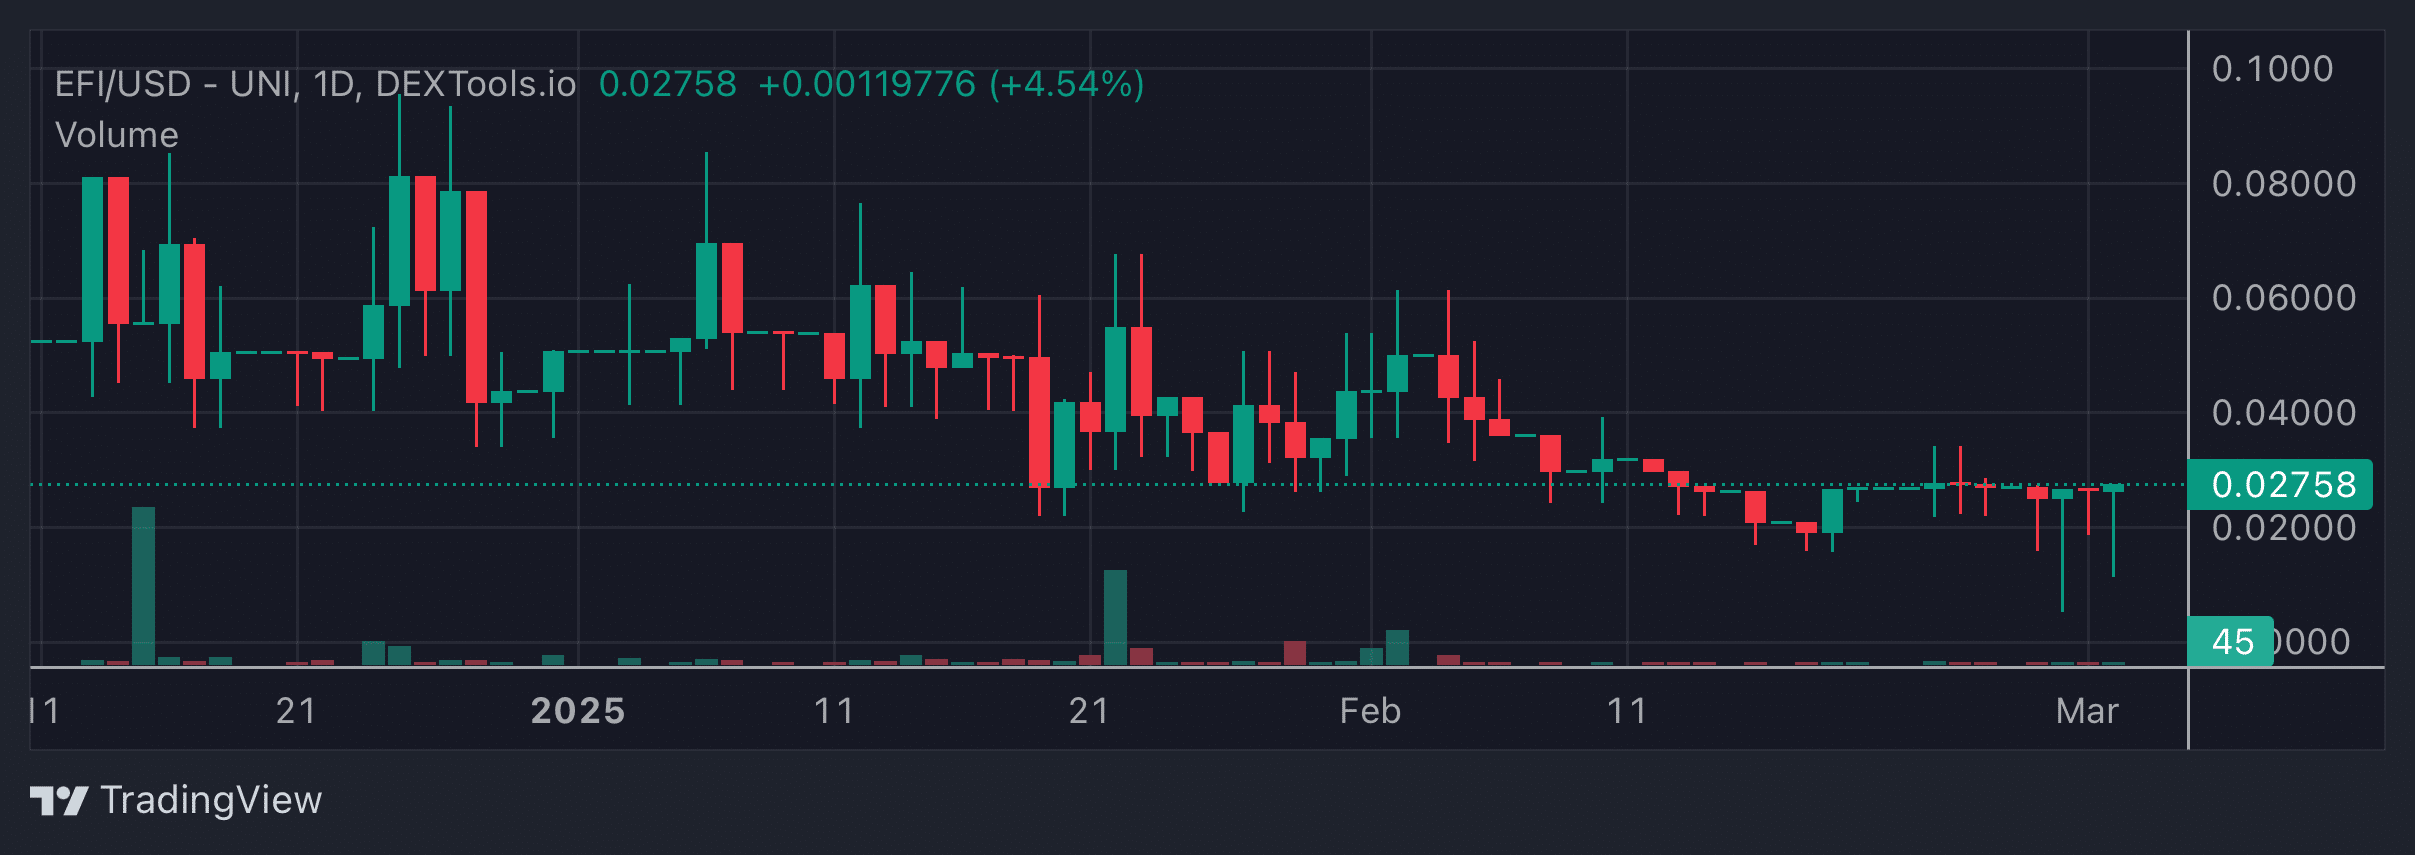This screenshot has height=855, width=2415.
Task: Click the green volume value tag 45
Action: click(x=2230, y=641)
